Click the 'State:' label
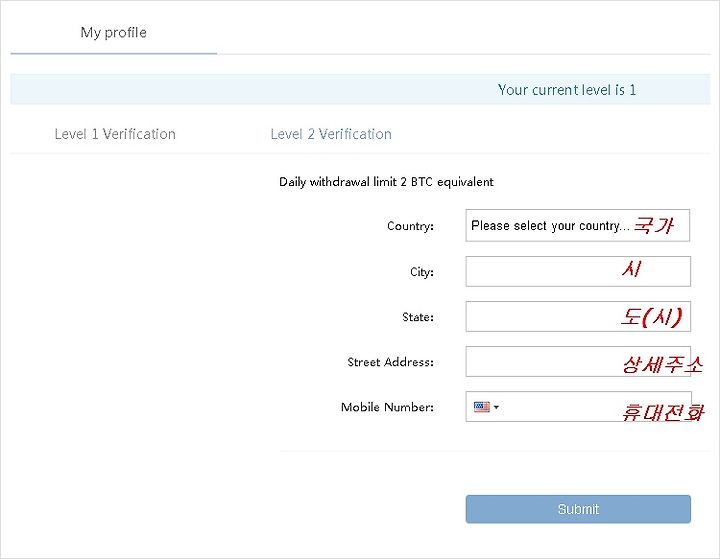The width and height of the screenshot is (720, 559). [x=417, y=317]
